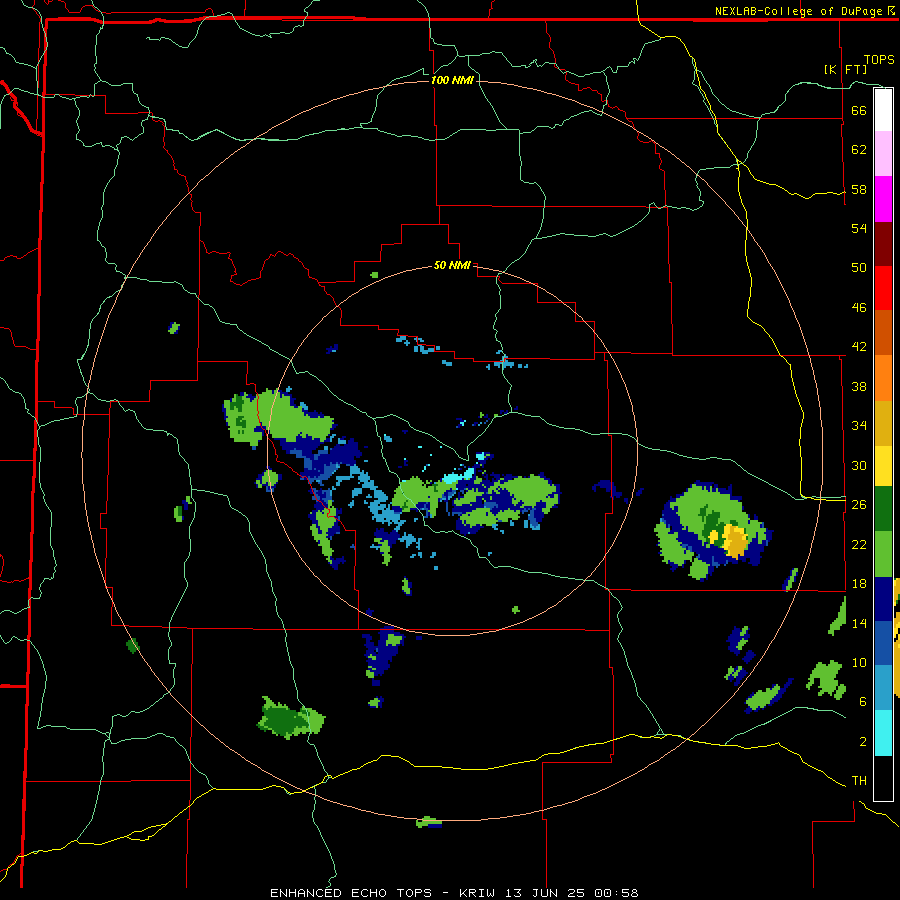900x900 pixels.
Task: Click the "22" legend value
Action: coord(859,544)
